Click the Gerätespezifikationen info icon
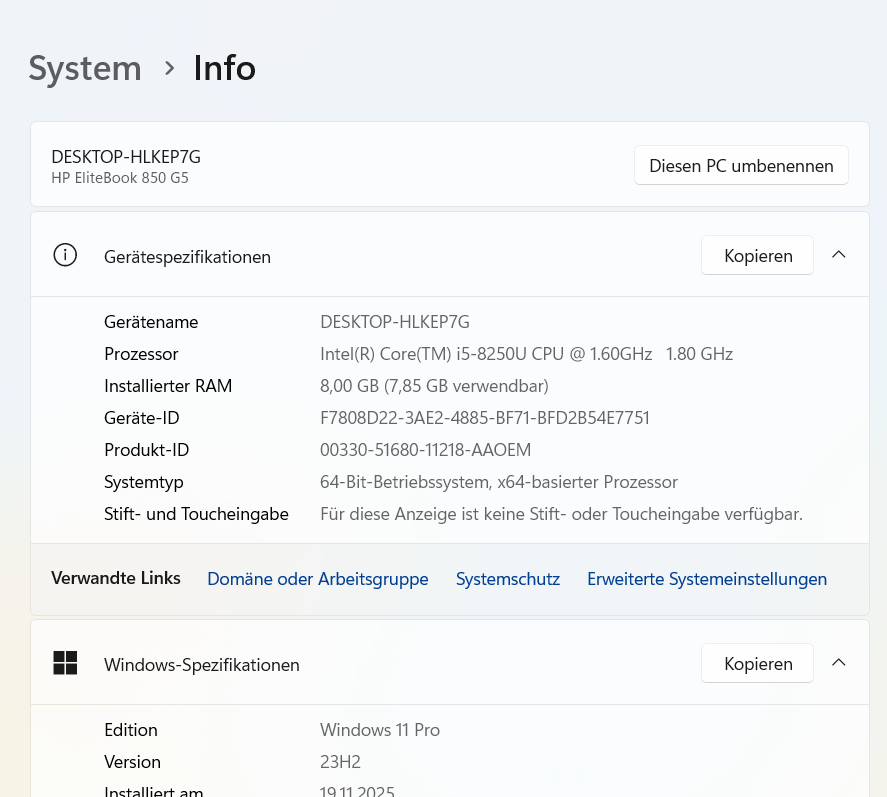The image size is (887, 797). [x=65, y=255]
